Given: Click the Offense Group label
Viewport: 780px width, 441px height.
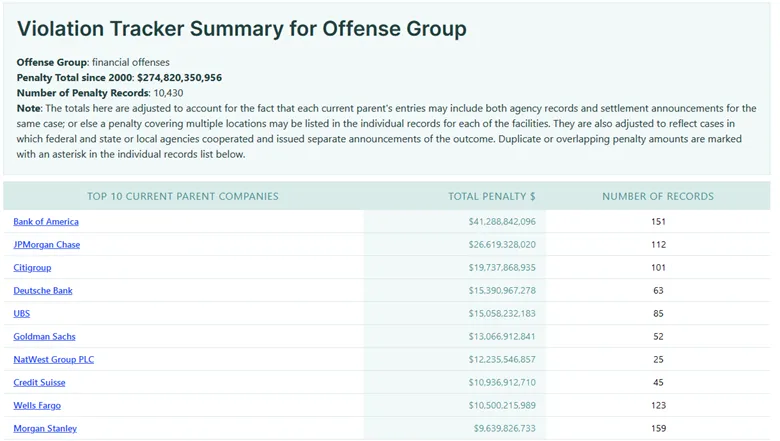Looking at the screenshot, I should coord(53,62).
